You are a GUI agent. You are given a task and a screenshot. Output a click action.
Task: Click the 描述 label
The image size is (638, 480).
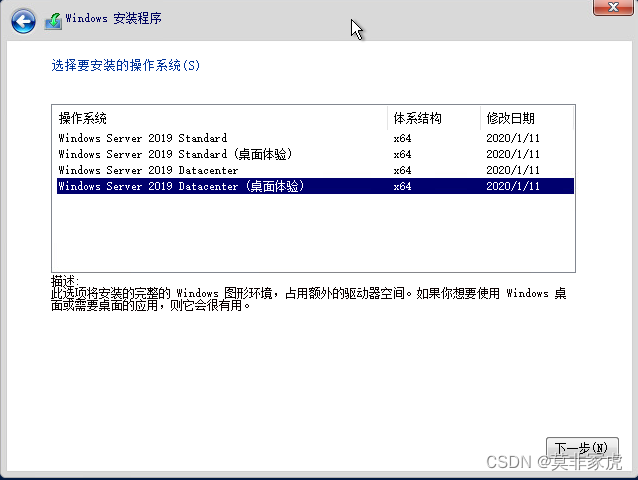point(65,280)
